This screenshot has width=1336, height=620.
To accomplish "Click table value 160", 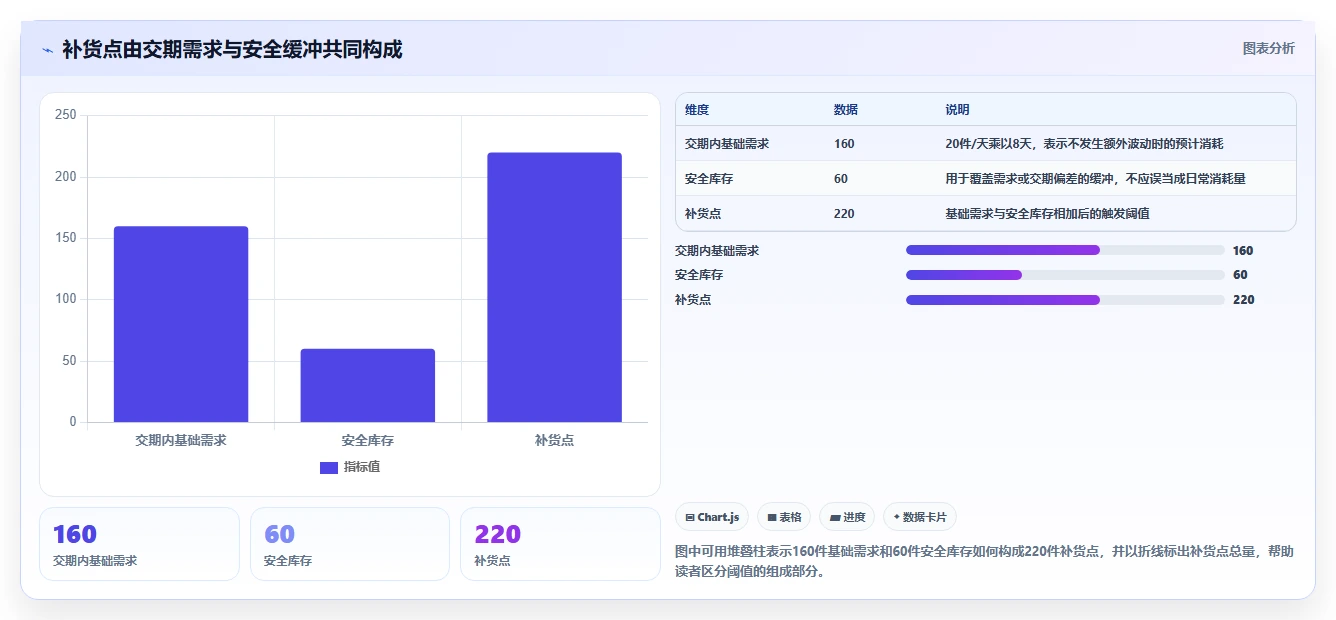I will tap(844, 144).
